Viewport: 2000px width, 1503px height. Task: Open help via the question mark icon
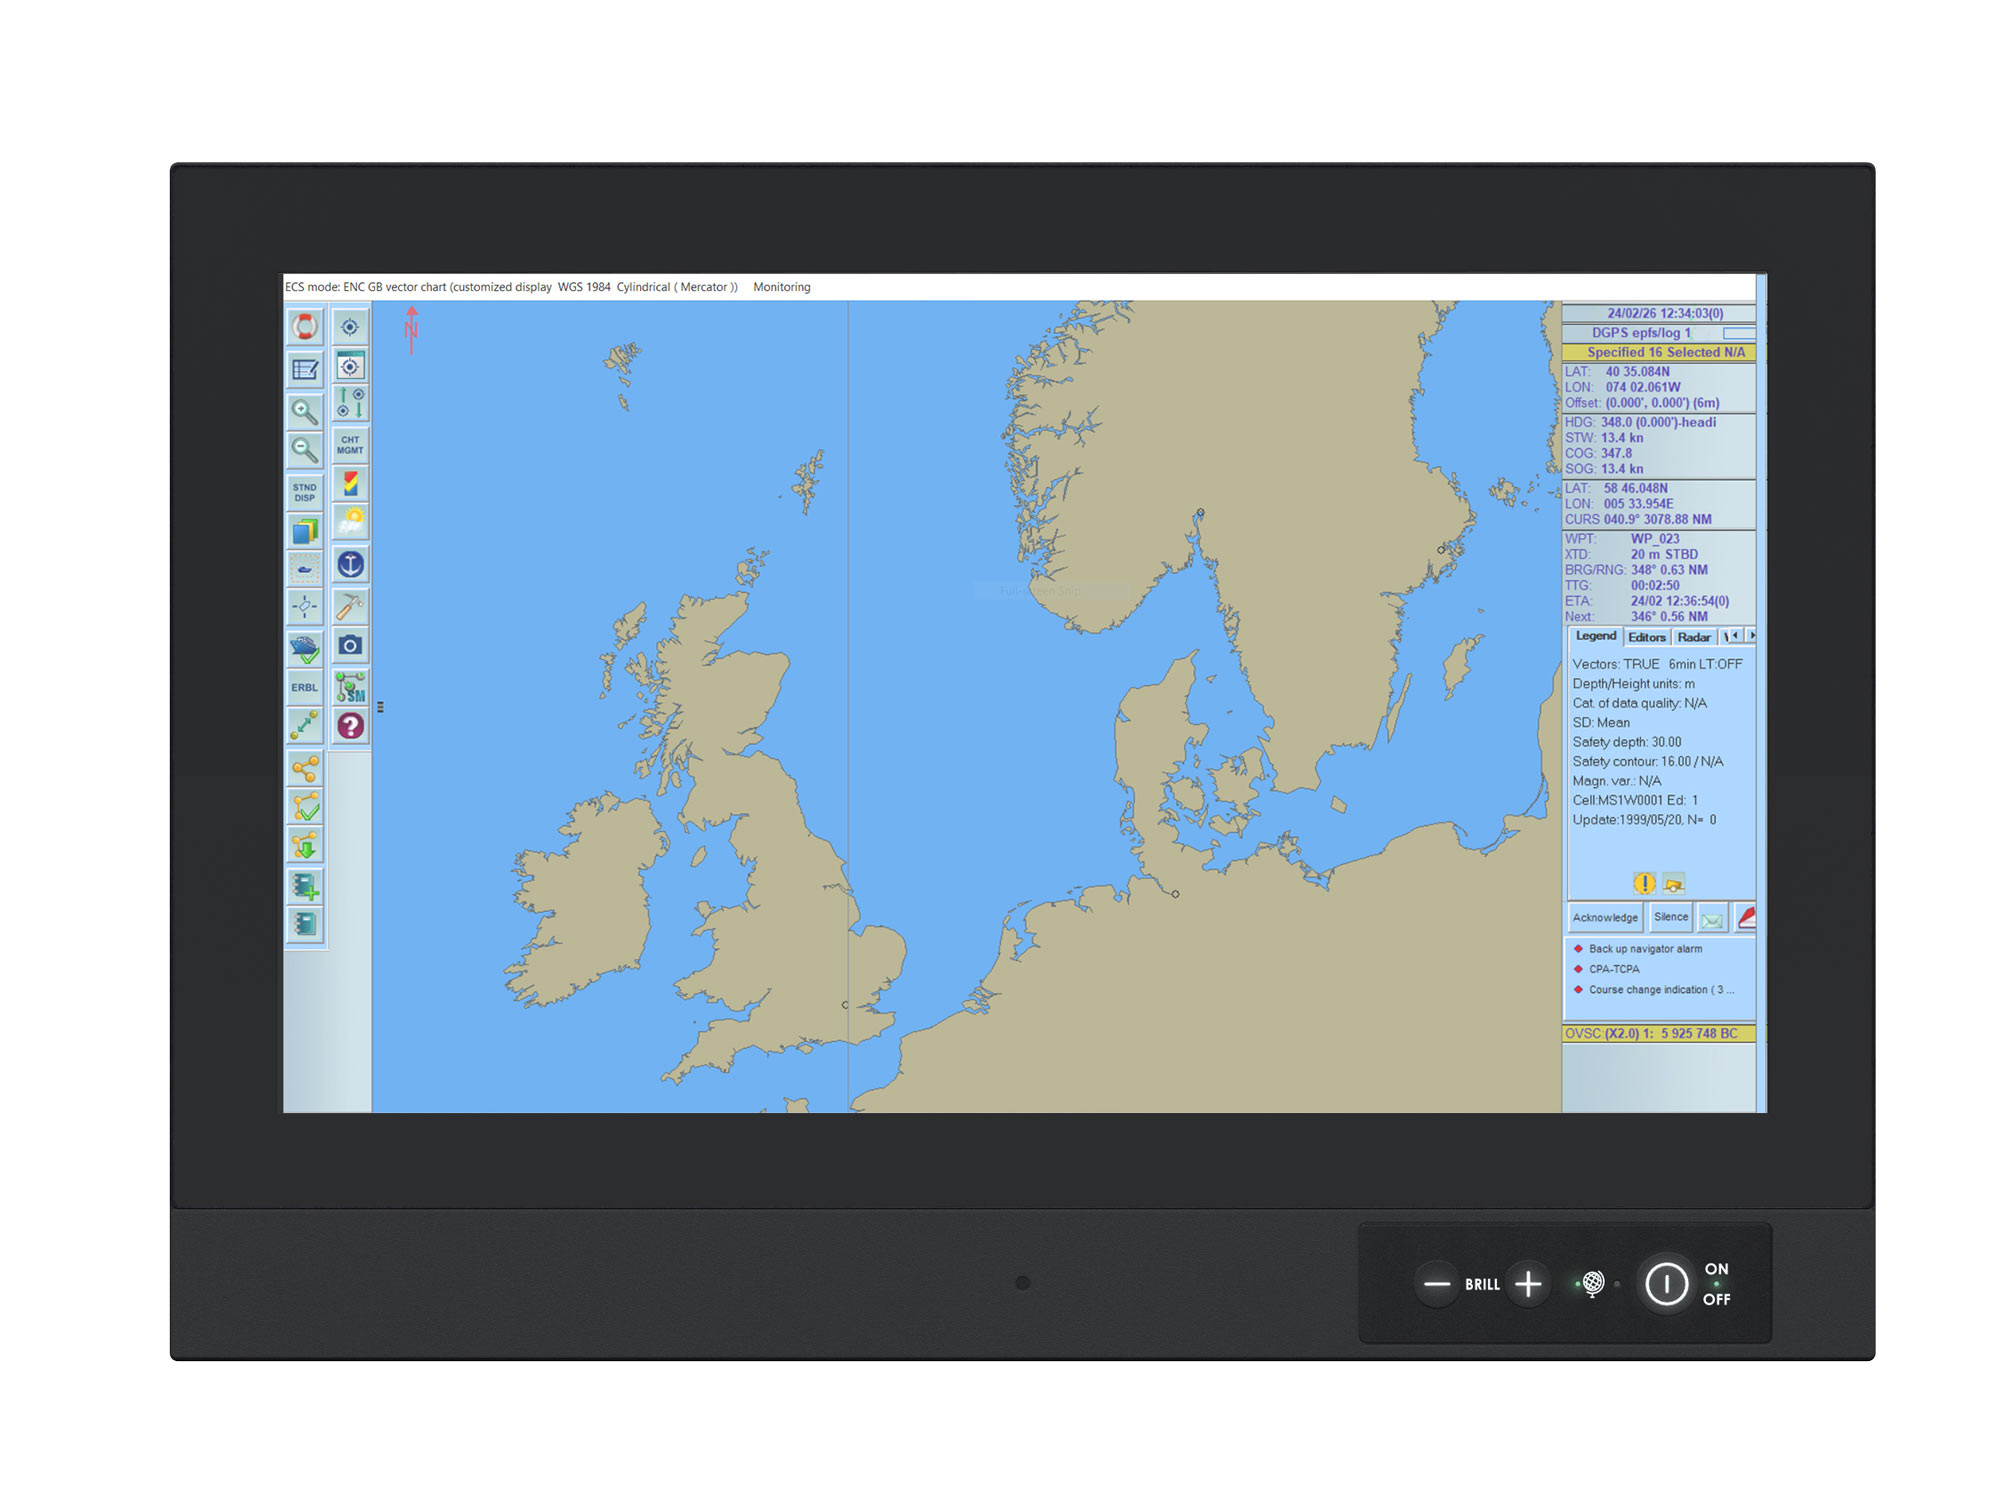[x=350, y=727]
